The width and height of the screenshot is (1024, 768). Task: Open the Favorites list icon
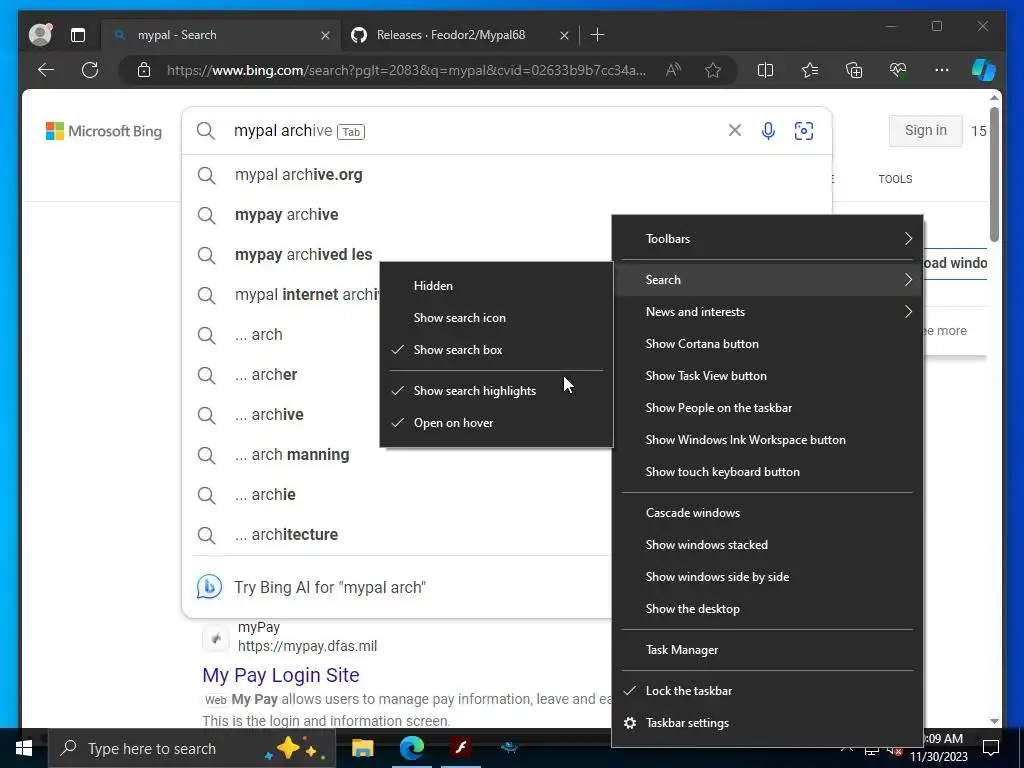click(810, 70)
